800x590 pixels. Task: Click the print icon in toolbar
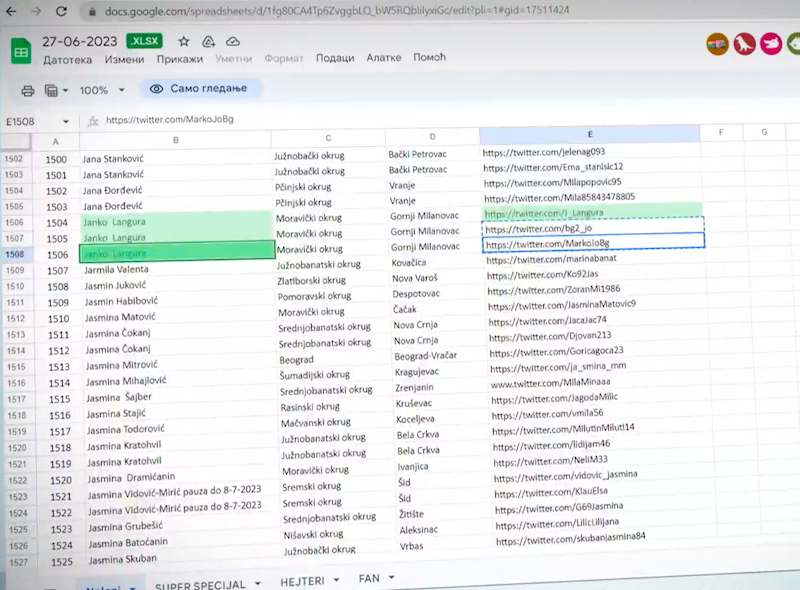pyautogui.click(x=28, y=90)
